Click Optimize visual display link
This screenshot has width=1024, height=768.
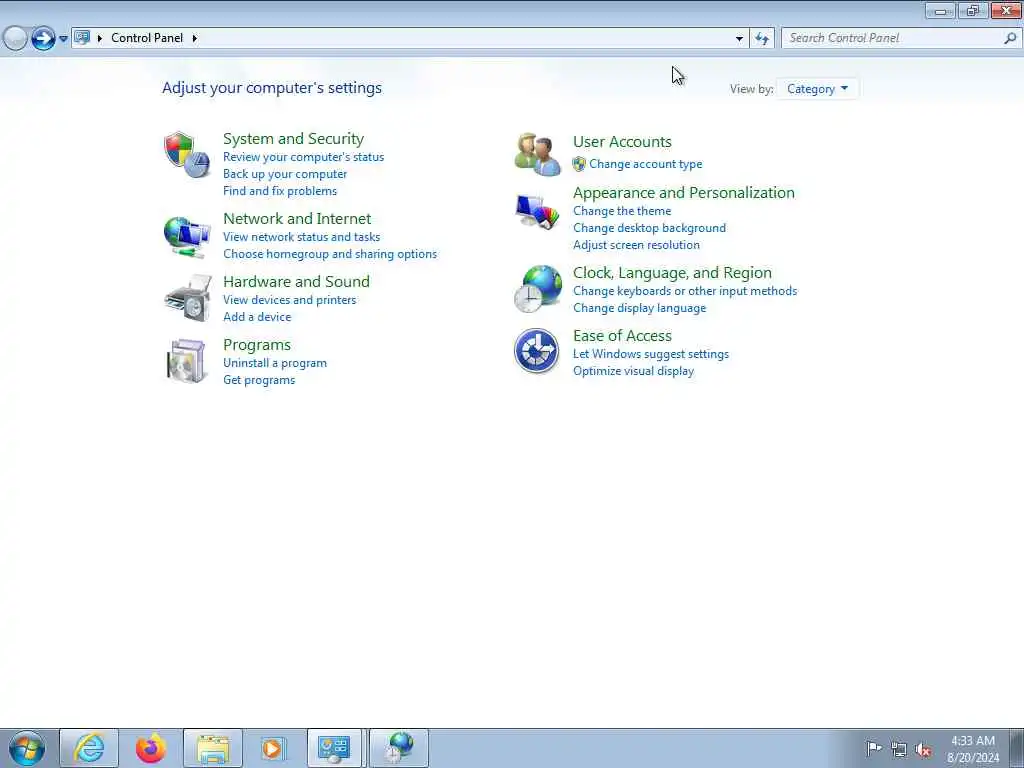[633, 371]
